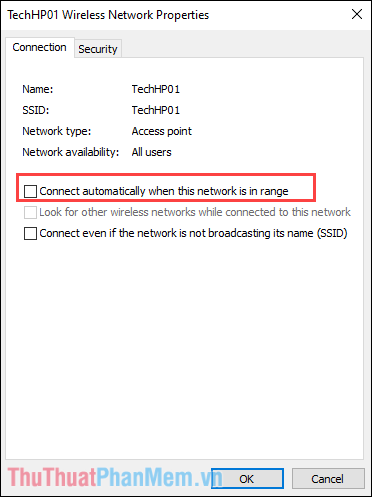Click the ThuThuatPhanMem.vn watermark logo

coord(115,477)
